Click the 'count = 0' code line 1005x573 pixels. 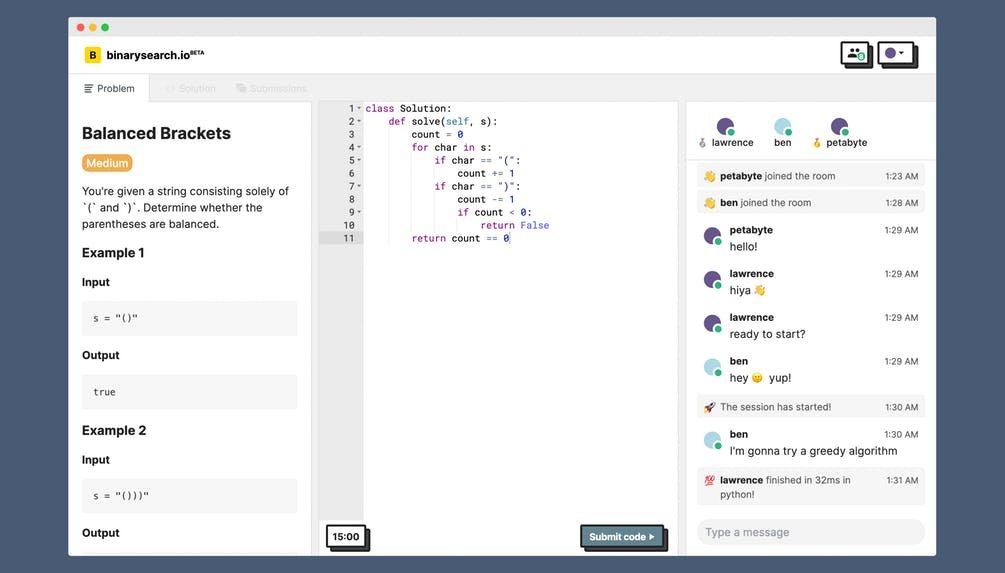pyautogui.click(x=437, y=135)
